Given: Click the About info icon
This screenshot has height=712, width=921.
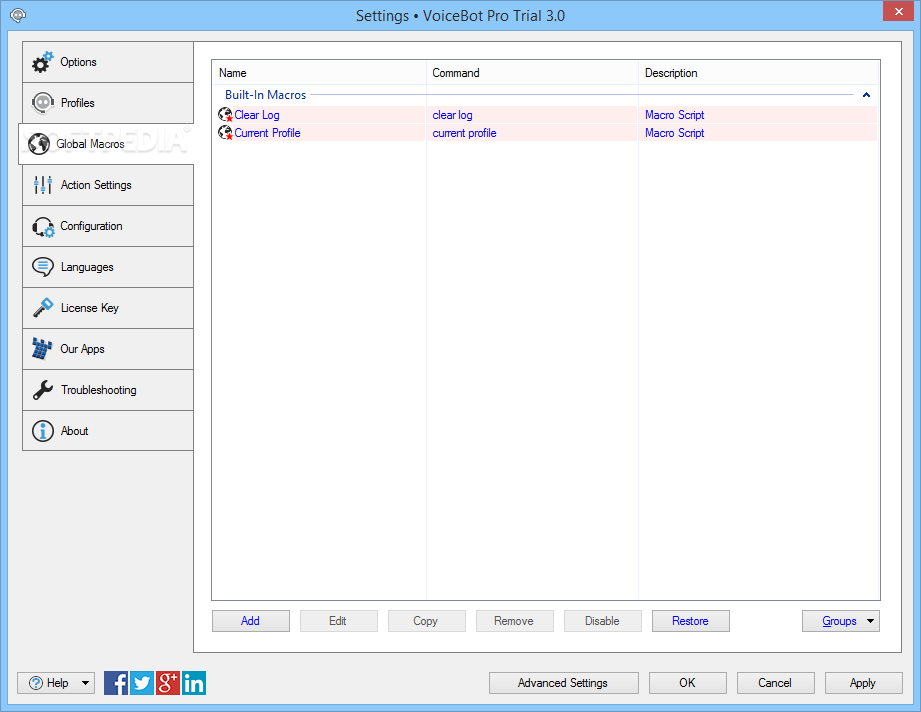Looking at the screenshot, I should coord(43,431).
